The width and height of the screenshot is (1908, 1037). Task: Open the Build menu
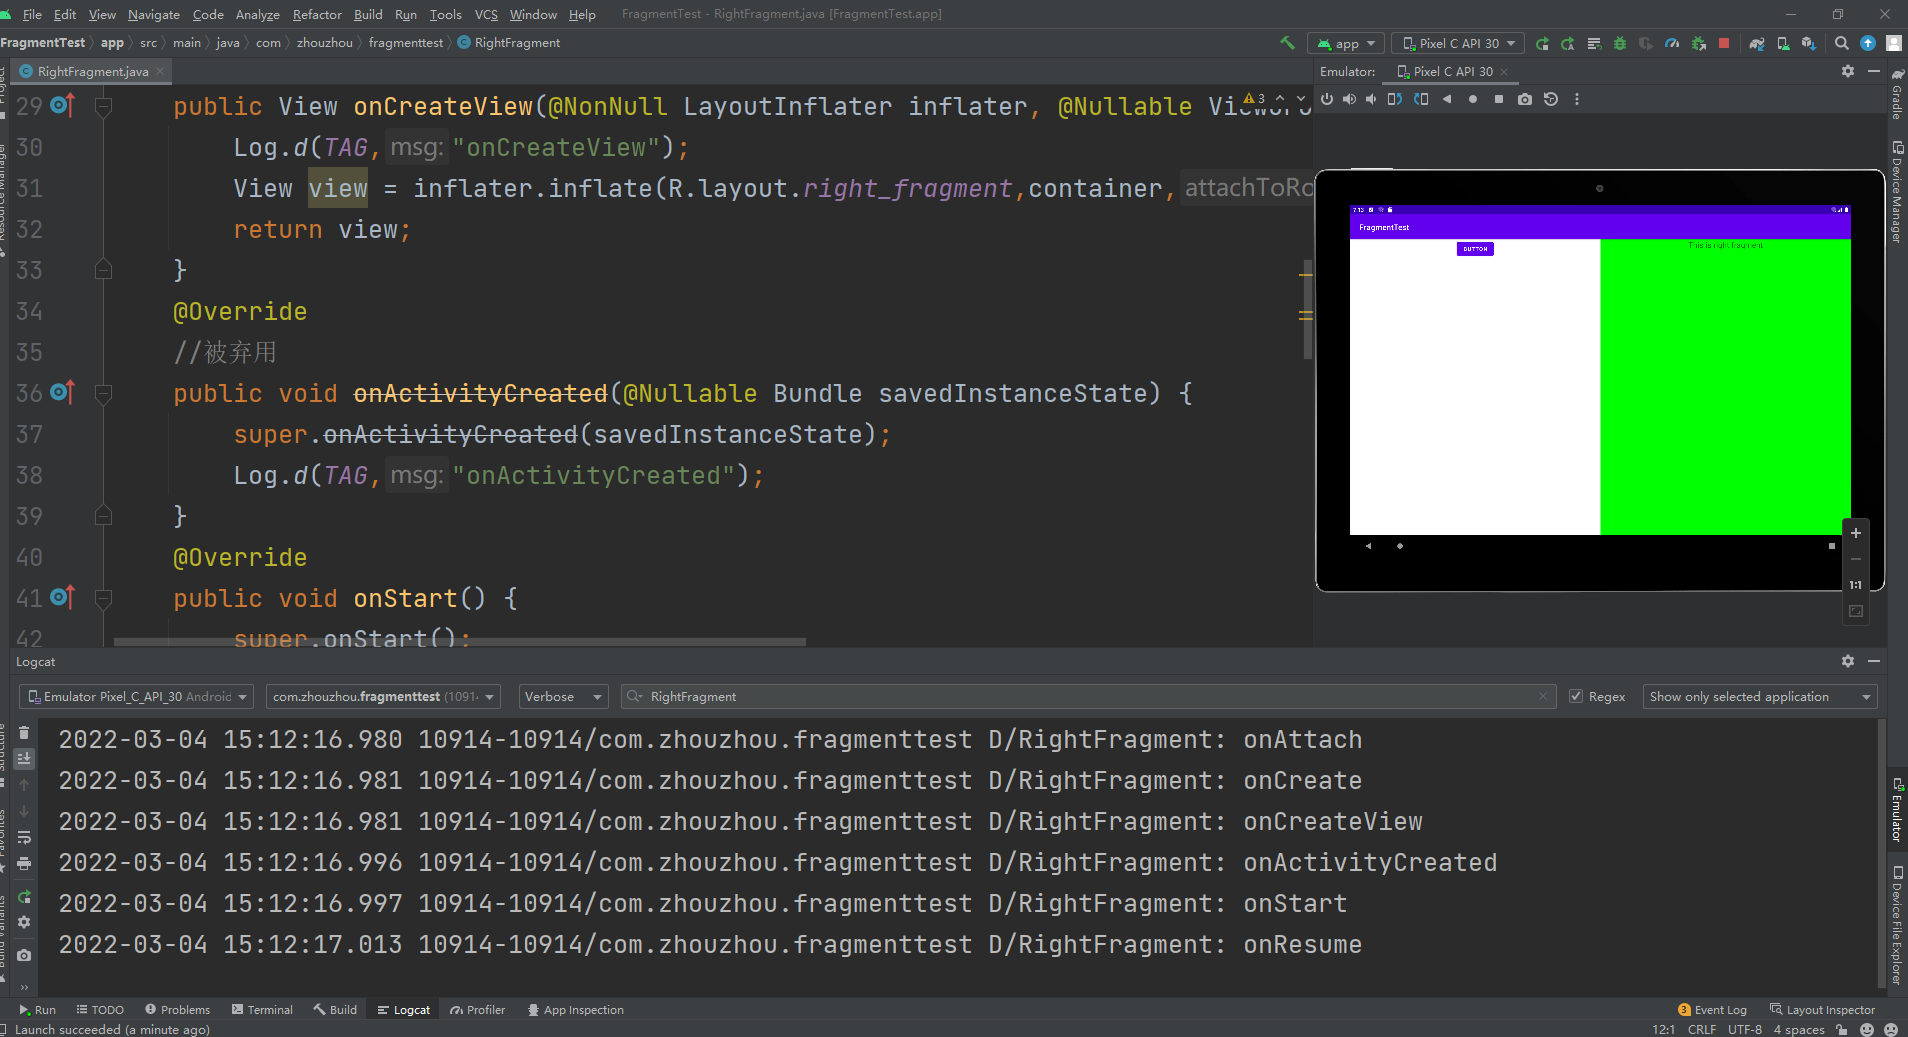pyautogui.click(x=368, y=14)
